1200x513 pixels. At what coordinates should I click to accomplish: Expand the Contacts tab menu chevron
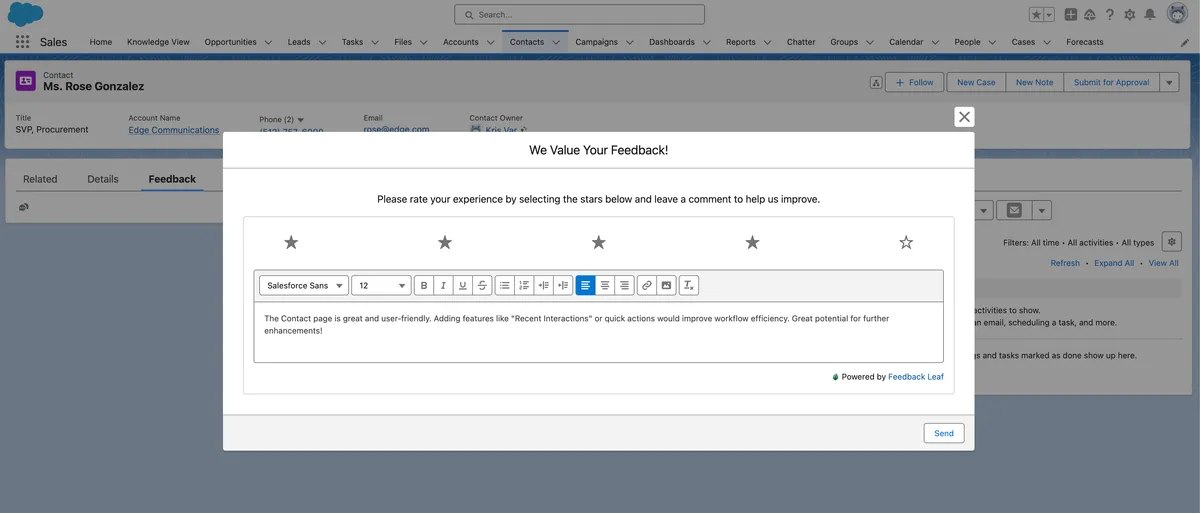[x=556, y=42]
